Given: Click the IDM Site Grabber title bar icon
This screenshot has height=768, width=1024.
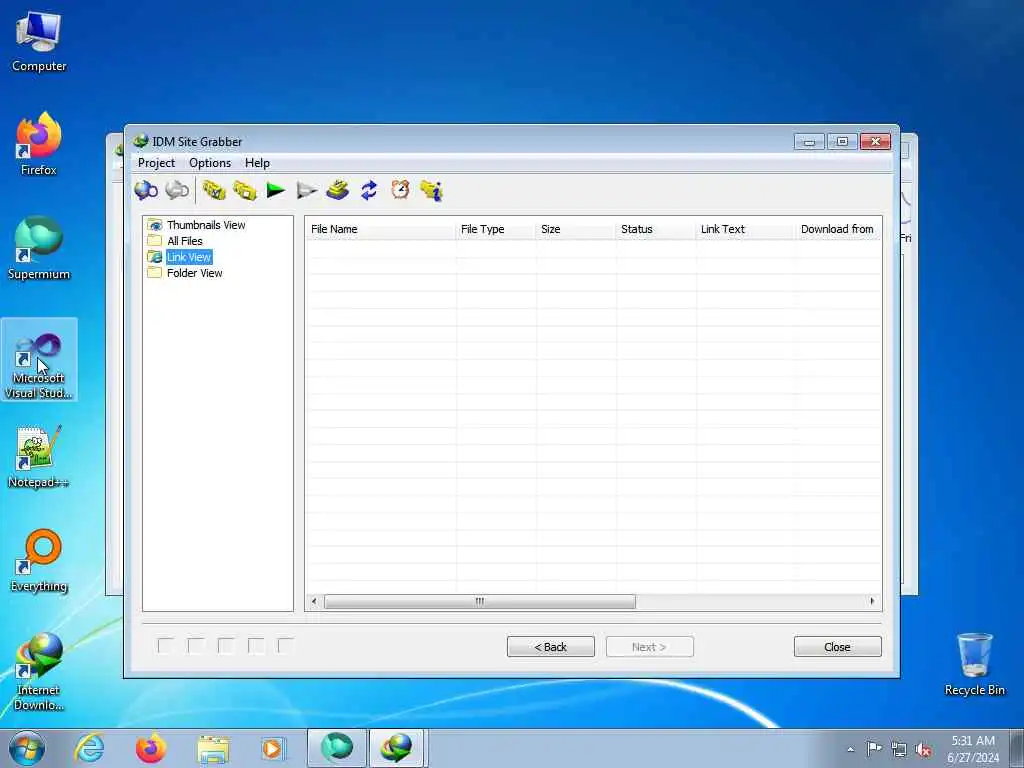Looking at the screenshot, I should point(140,141).
